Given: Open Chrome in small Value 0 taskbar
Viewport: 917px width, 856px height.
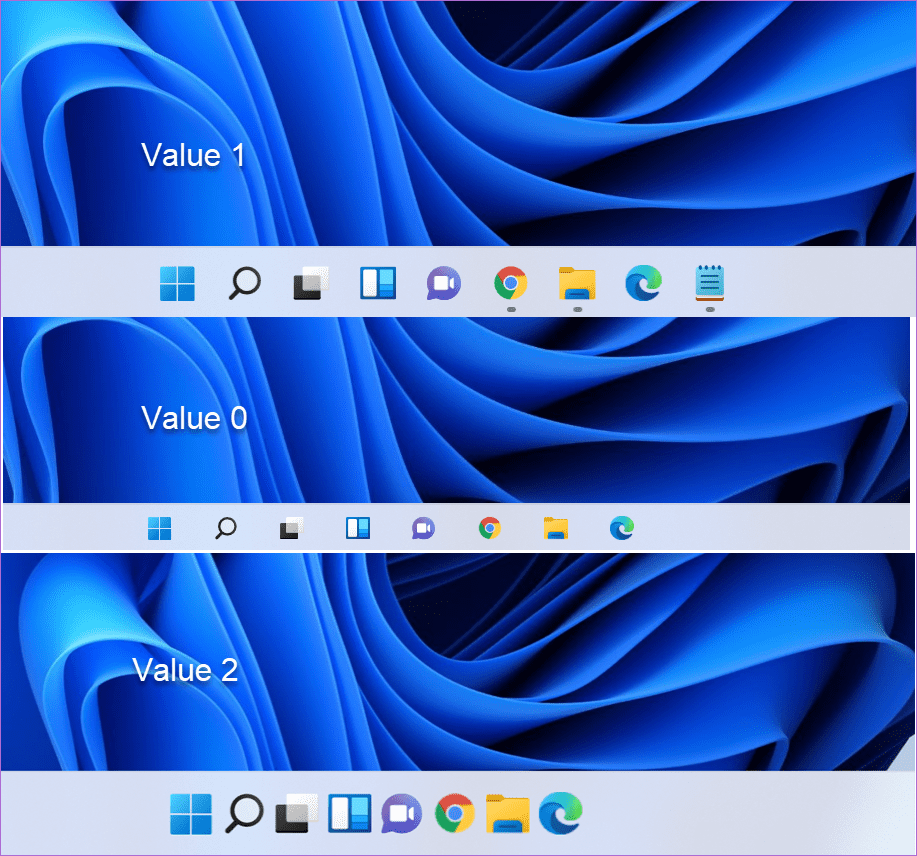Looking at the screenshot, I should tap(489, 528).
